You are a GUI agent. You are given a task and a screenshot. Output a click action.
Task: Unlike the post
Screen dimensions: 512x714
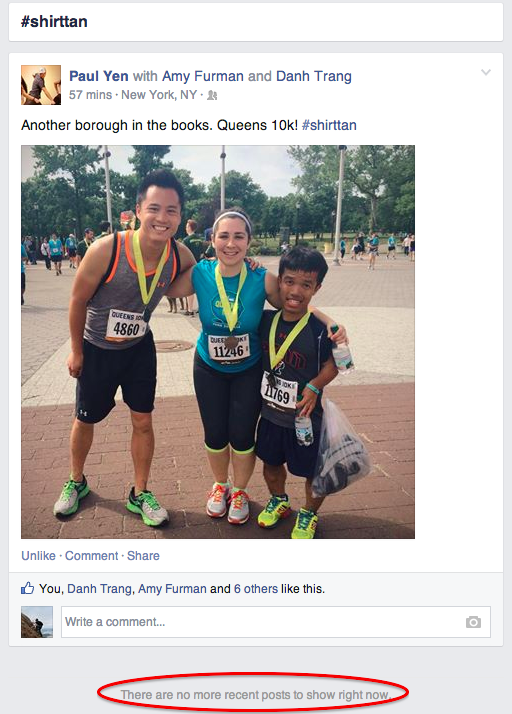click(x=38, y=556)
